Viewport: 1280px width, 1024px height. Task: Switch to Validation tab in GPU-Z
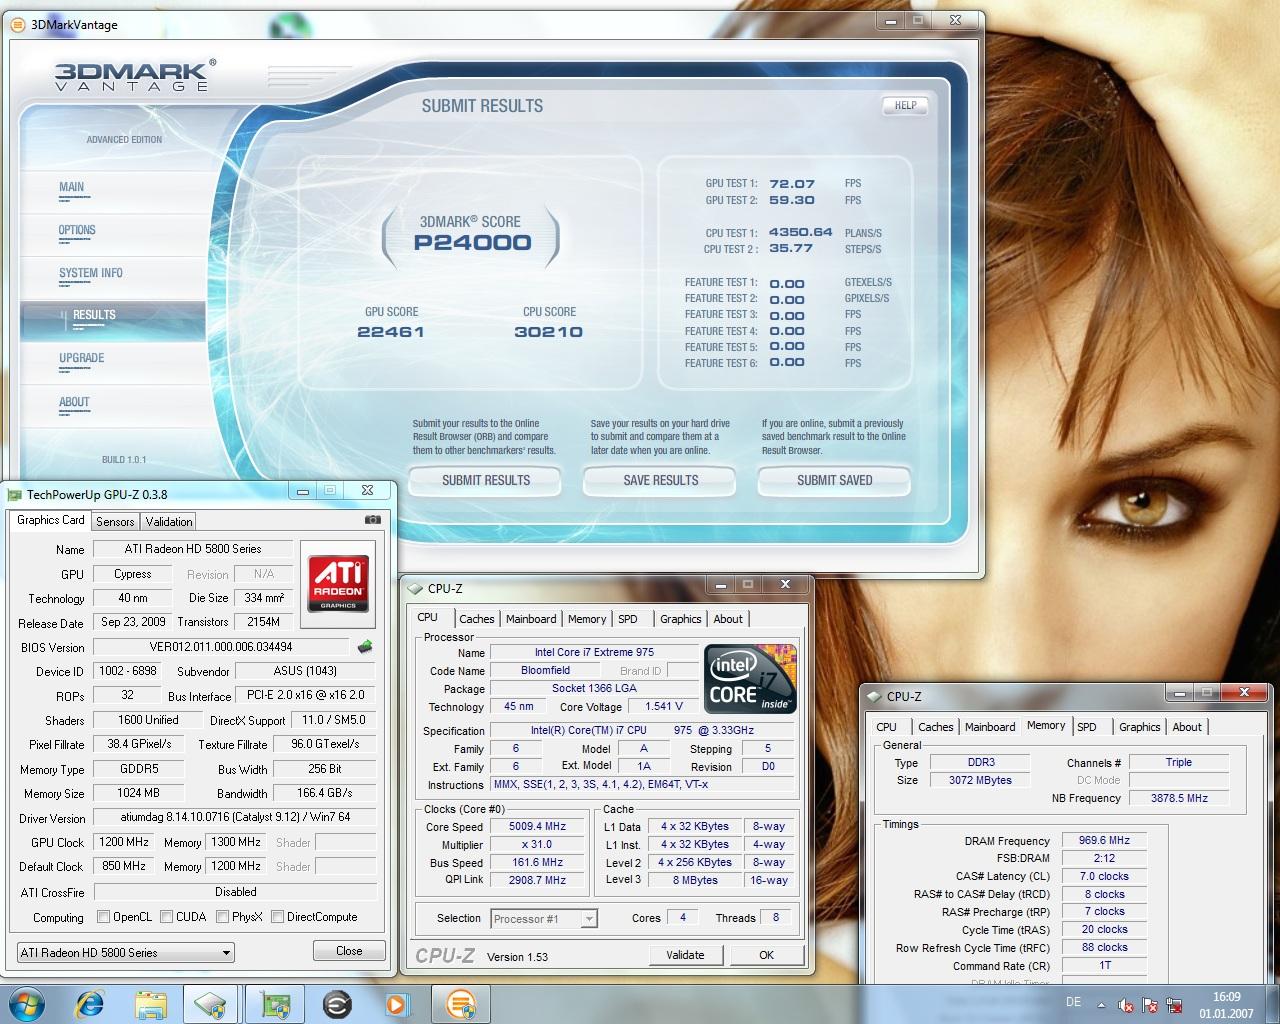click(x=169, y=522)
